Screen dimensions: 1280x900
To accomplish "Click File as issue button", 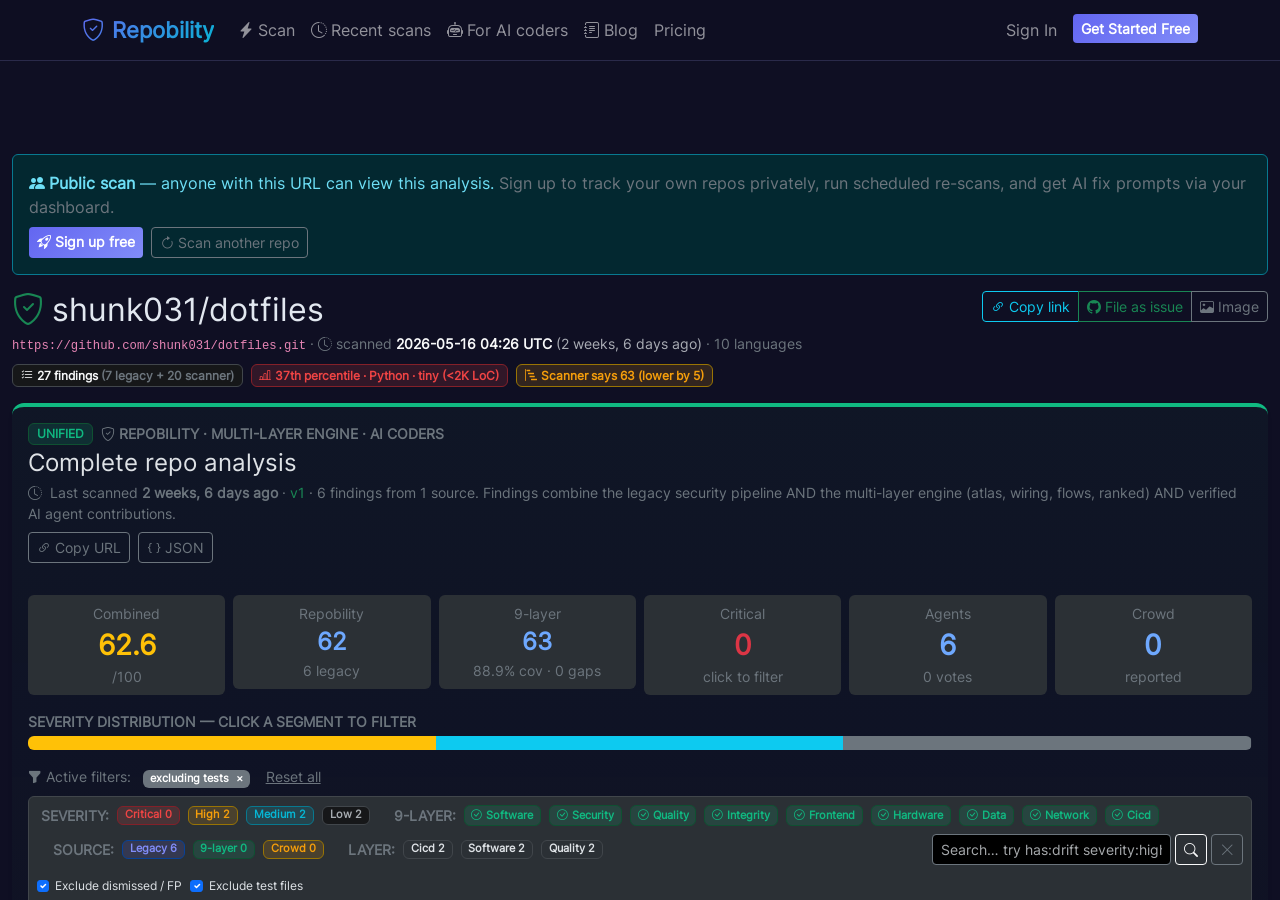I will pyautogui.click(x=1135, y=306).
